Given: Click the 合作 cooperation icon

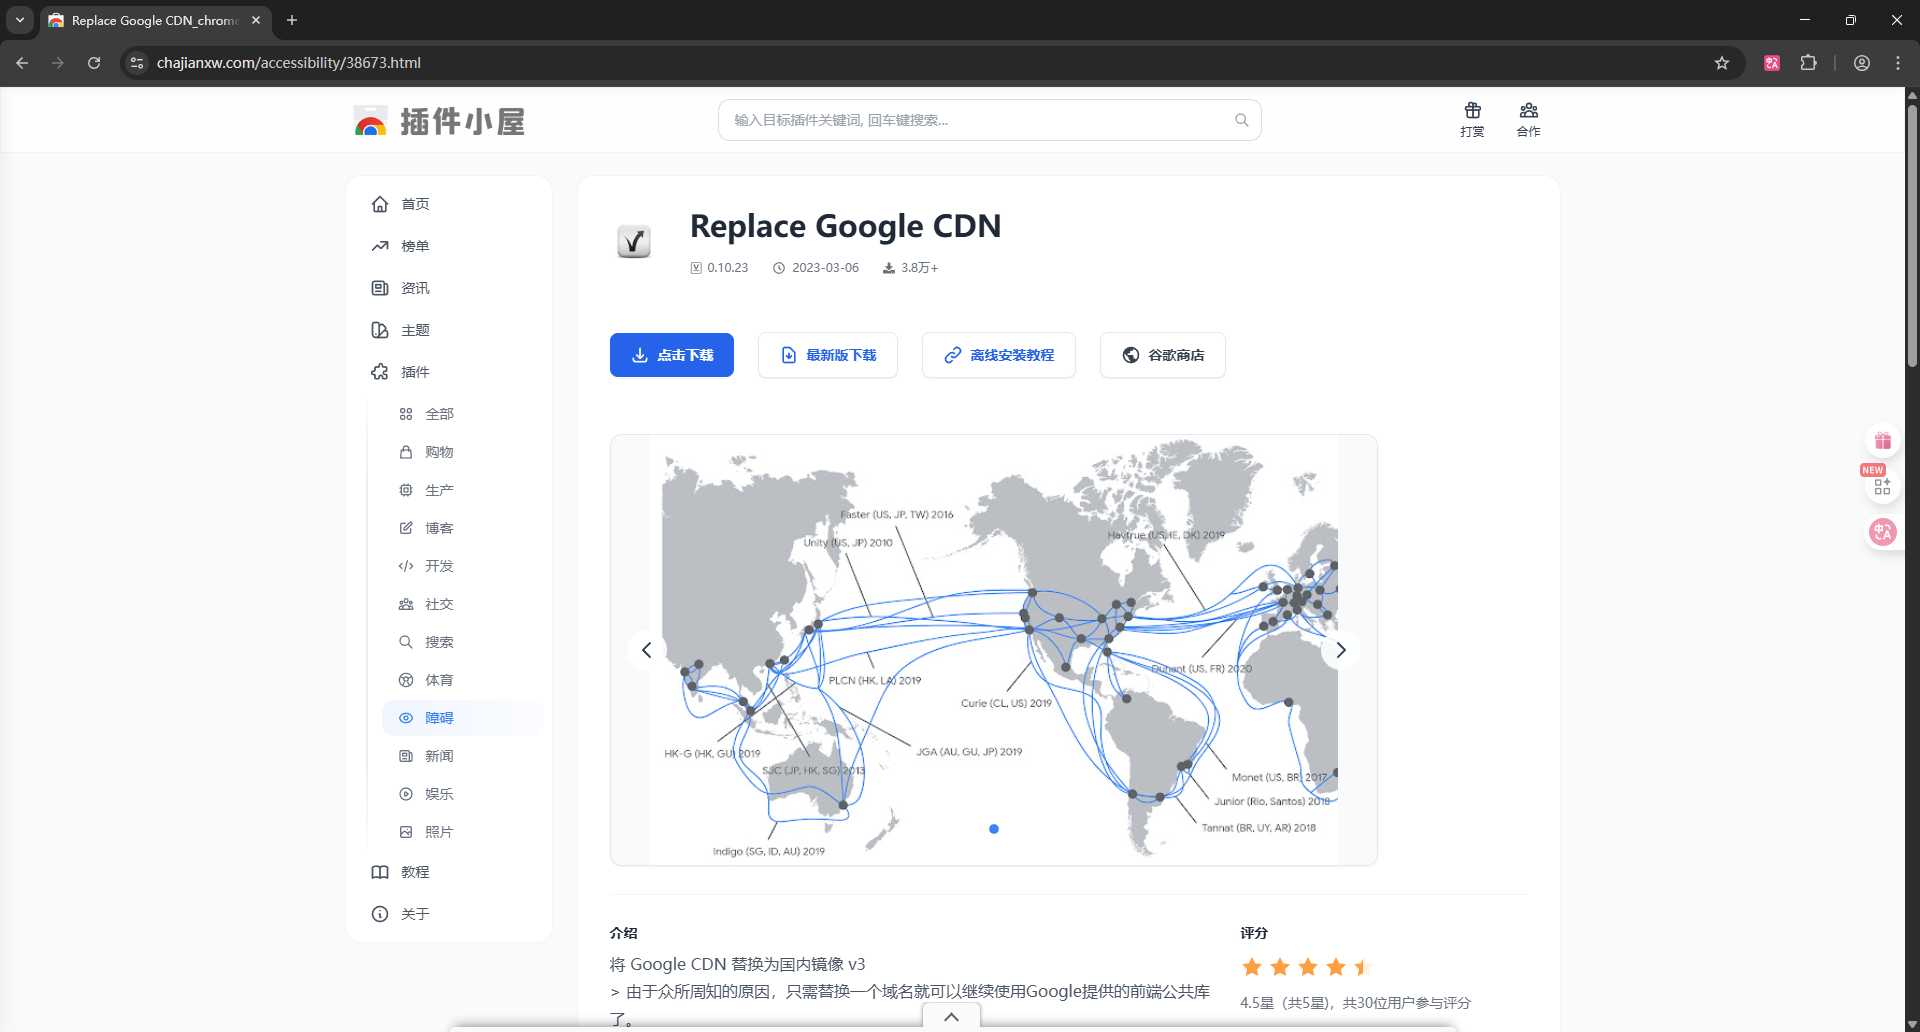Looking at the screenshot, I should pyautogui.click(x=1527, y=111).
